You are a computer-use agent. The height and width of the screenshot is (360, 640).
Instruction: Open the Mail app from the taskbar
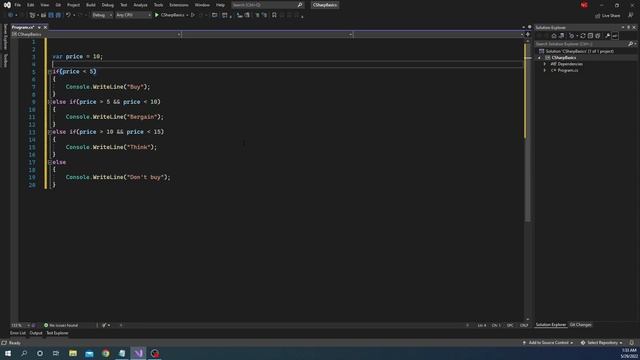(x=89, y=353)
